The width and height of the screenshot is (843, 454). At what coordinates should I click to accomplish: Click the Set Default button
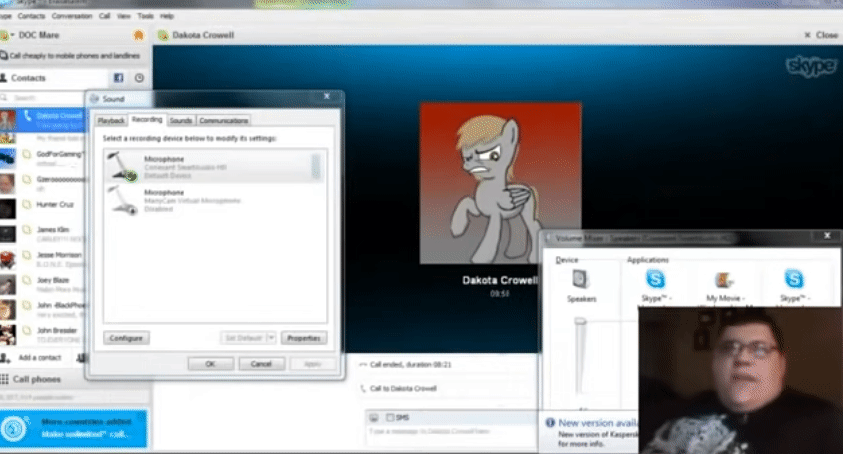click(244, 338)
